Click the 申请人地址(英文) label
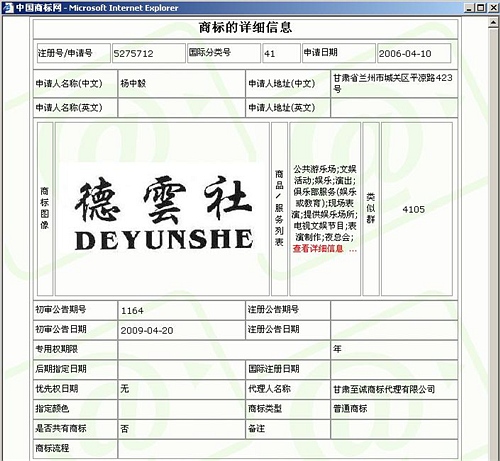Image resolution: width=500 pixels, height=461 pixels. (282, 108)
